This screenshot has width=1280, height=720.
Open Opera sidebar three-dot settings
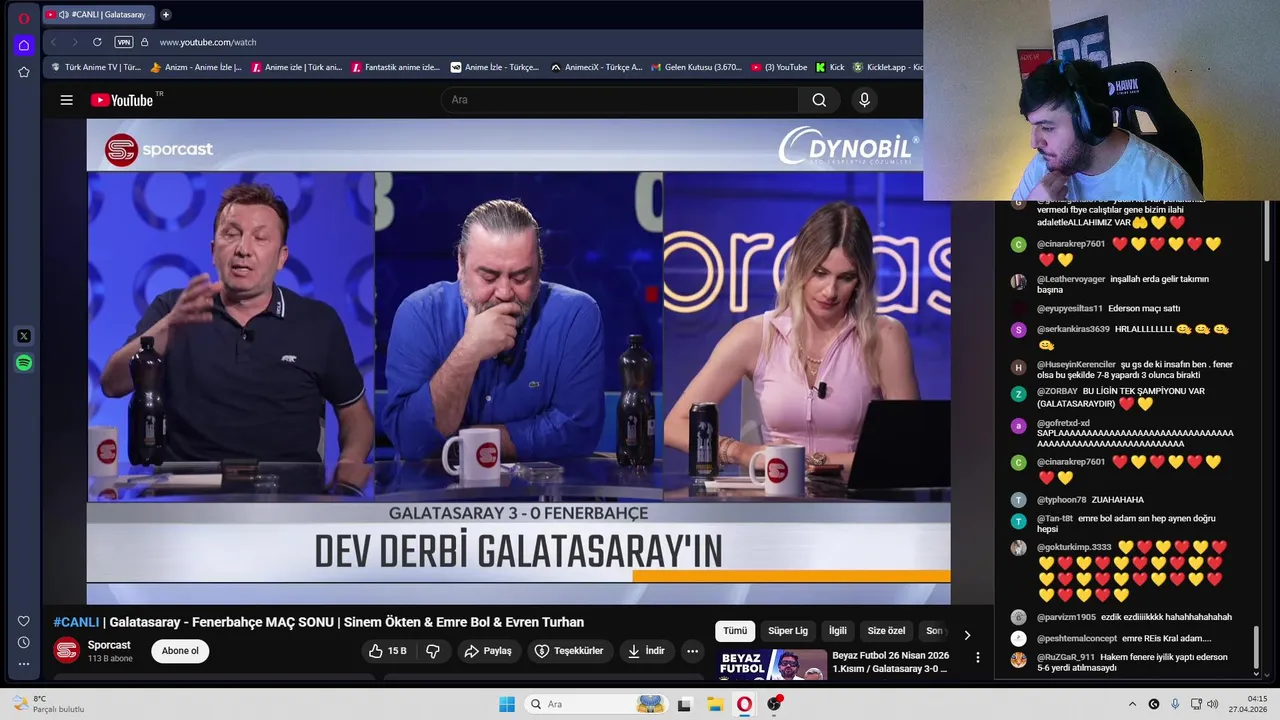coord(24,663)
